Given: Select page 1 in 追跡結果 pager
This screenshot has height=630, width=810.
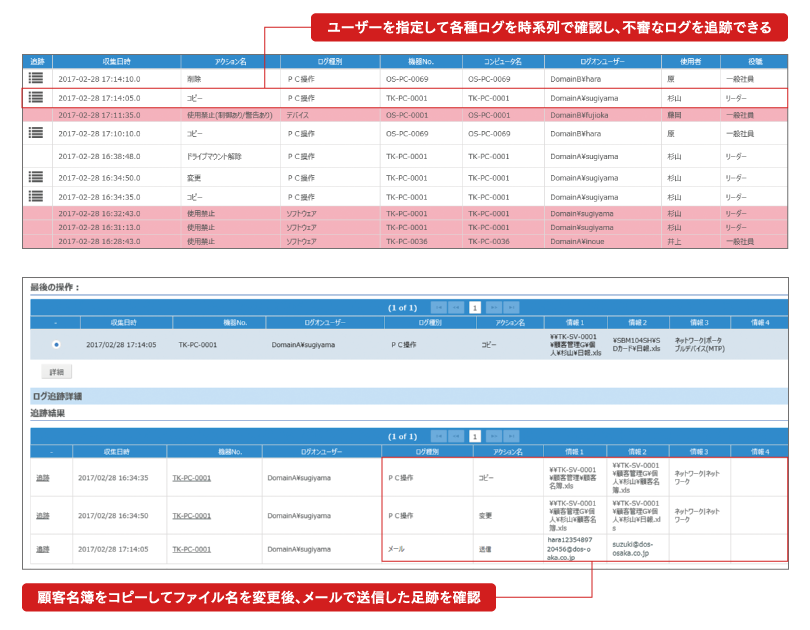Looking at the screenshot, I should tap(475, 437).
